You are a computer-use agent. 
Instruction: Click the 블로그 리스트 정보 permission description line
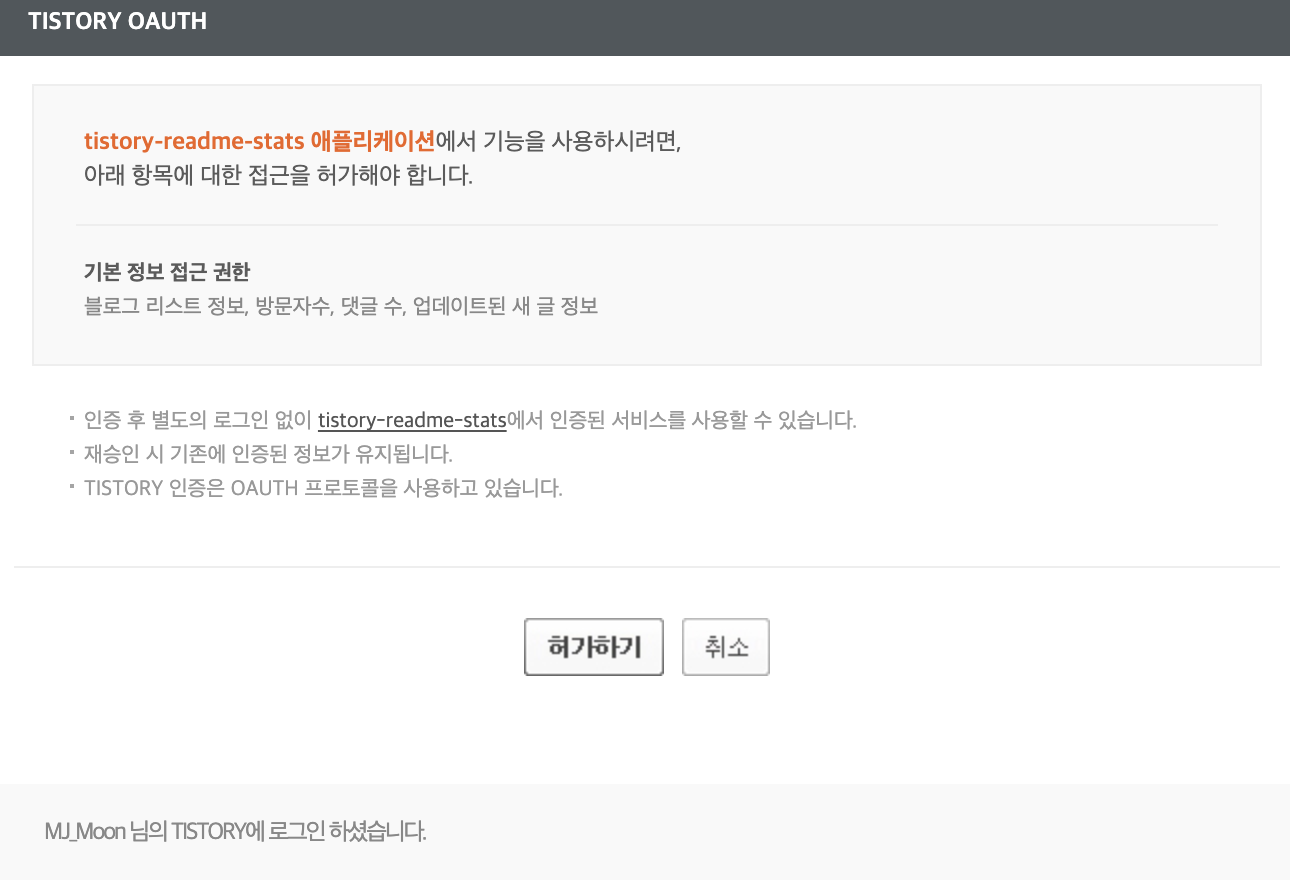341,306
